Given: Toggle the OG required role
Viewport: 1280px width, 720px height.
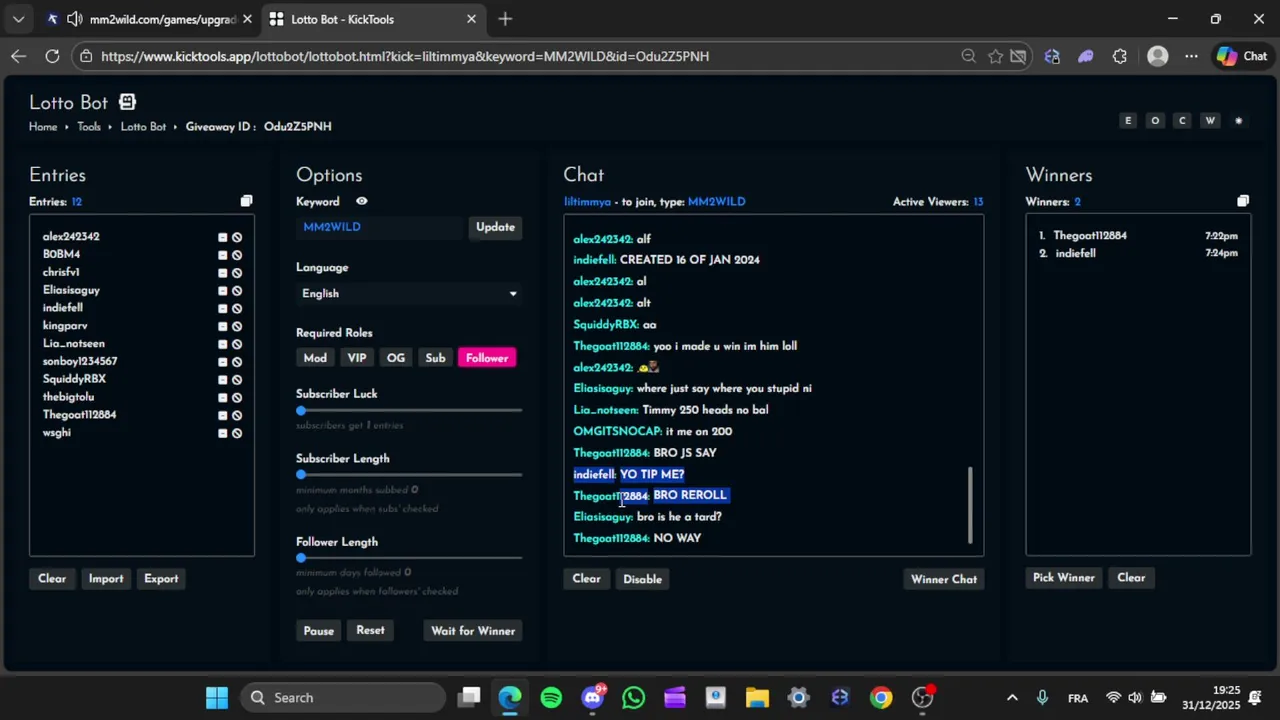Looking at the screenshot, I should [396, 358].
